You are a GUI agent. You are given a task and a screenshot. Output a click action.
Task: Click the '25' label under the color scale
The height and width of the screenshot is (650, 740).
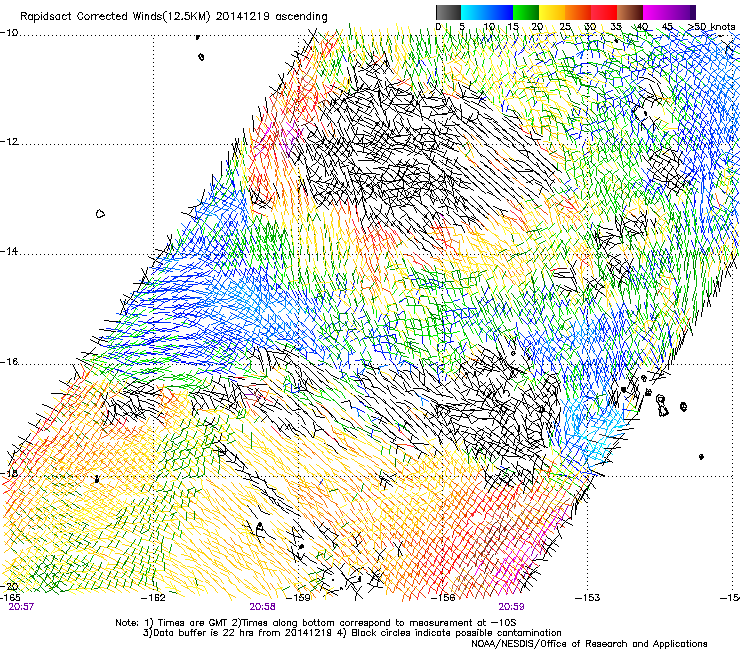[564, 27]
